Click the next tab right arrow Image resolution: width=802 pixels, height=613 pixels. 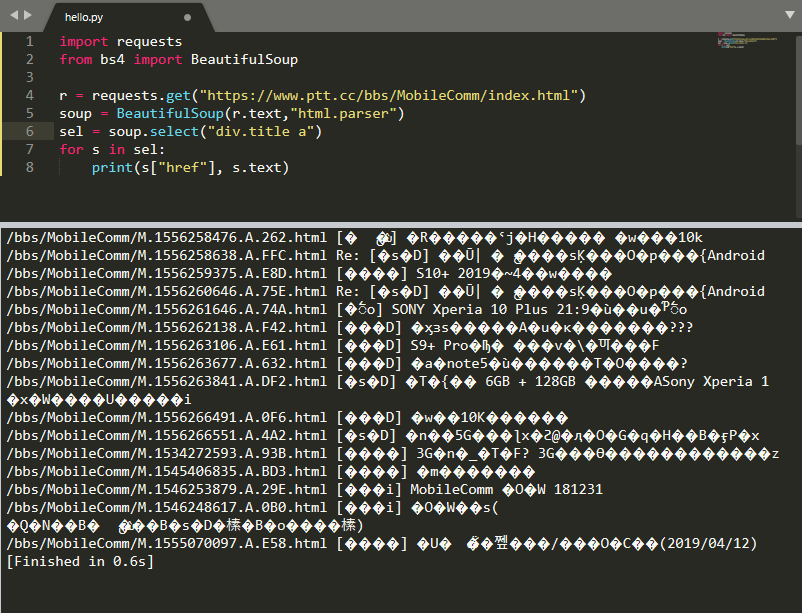(x=28, y=15)
